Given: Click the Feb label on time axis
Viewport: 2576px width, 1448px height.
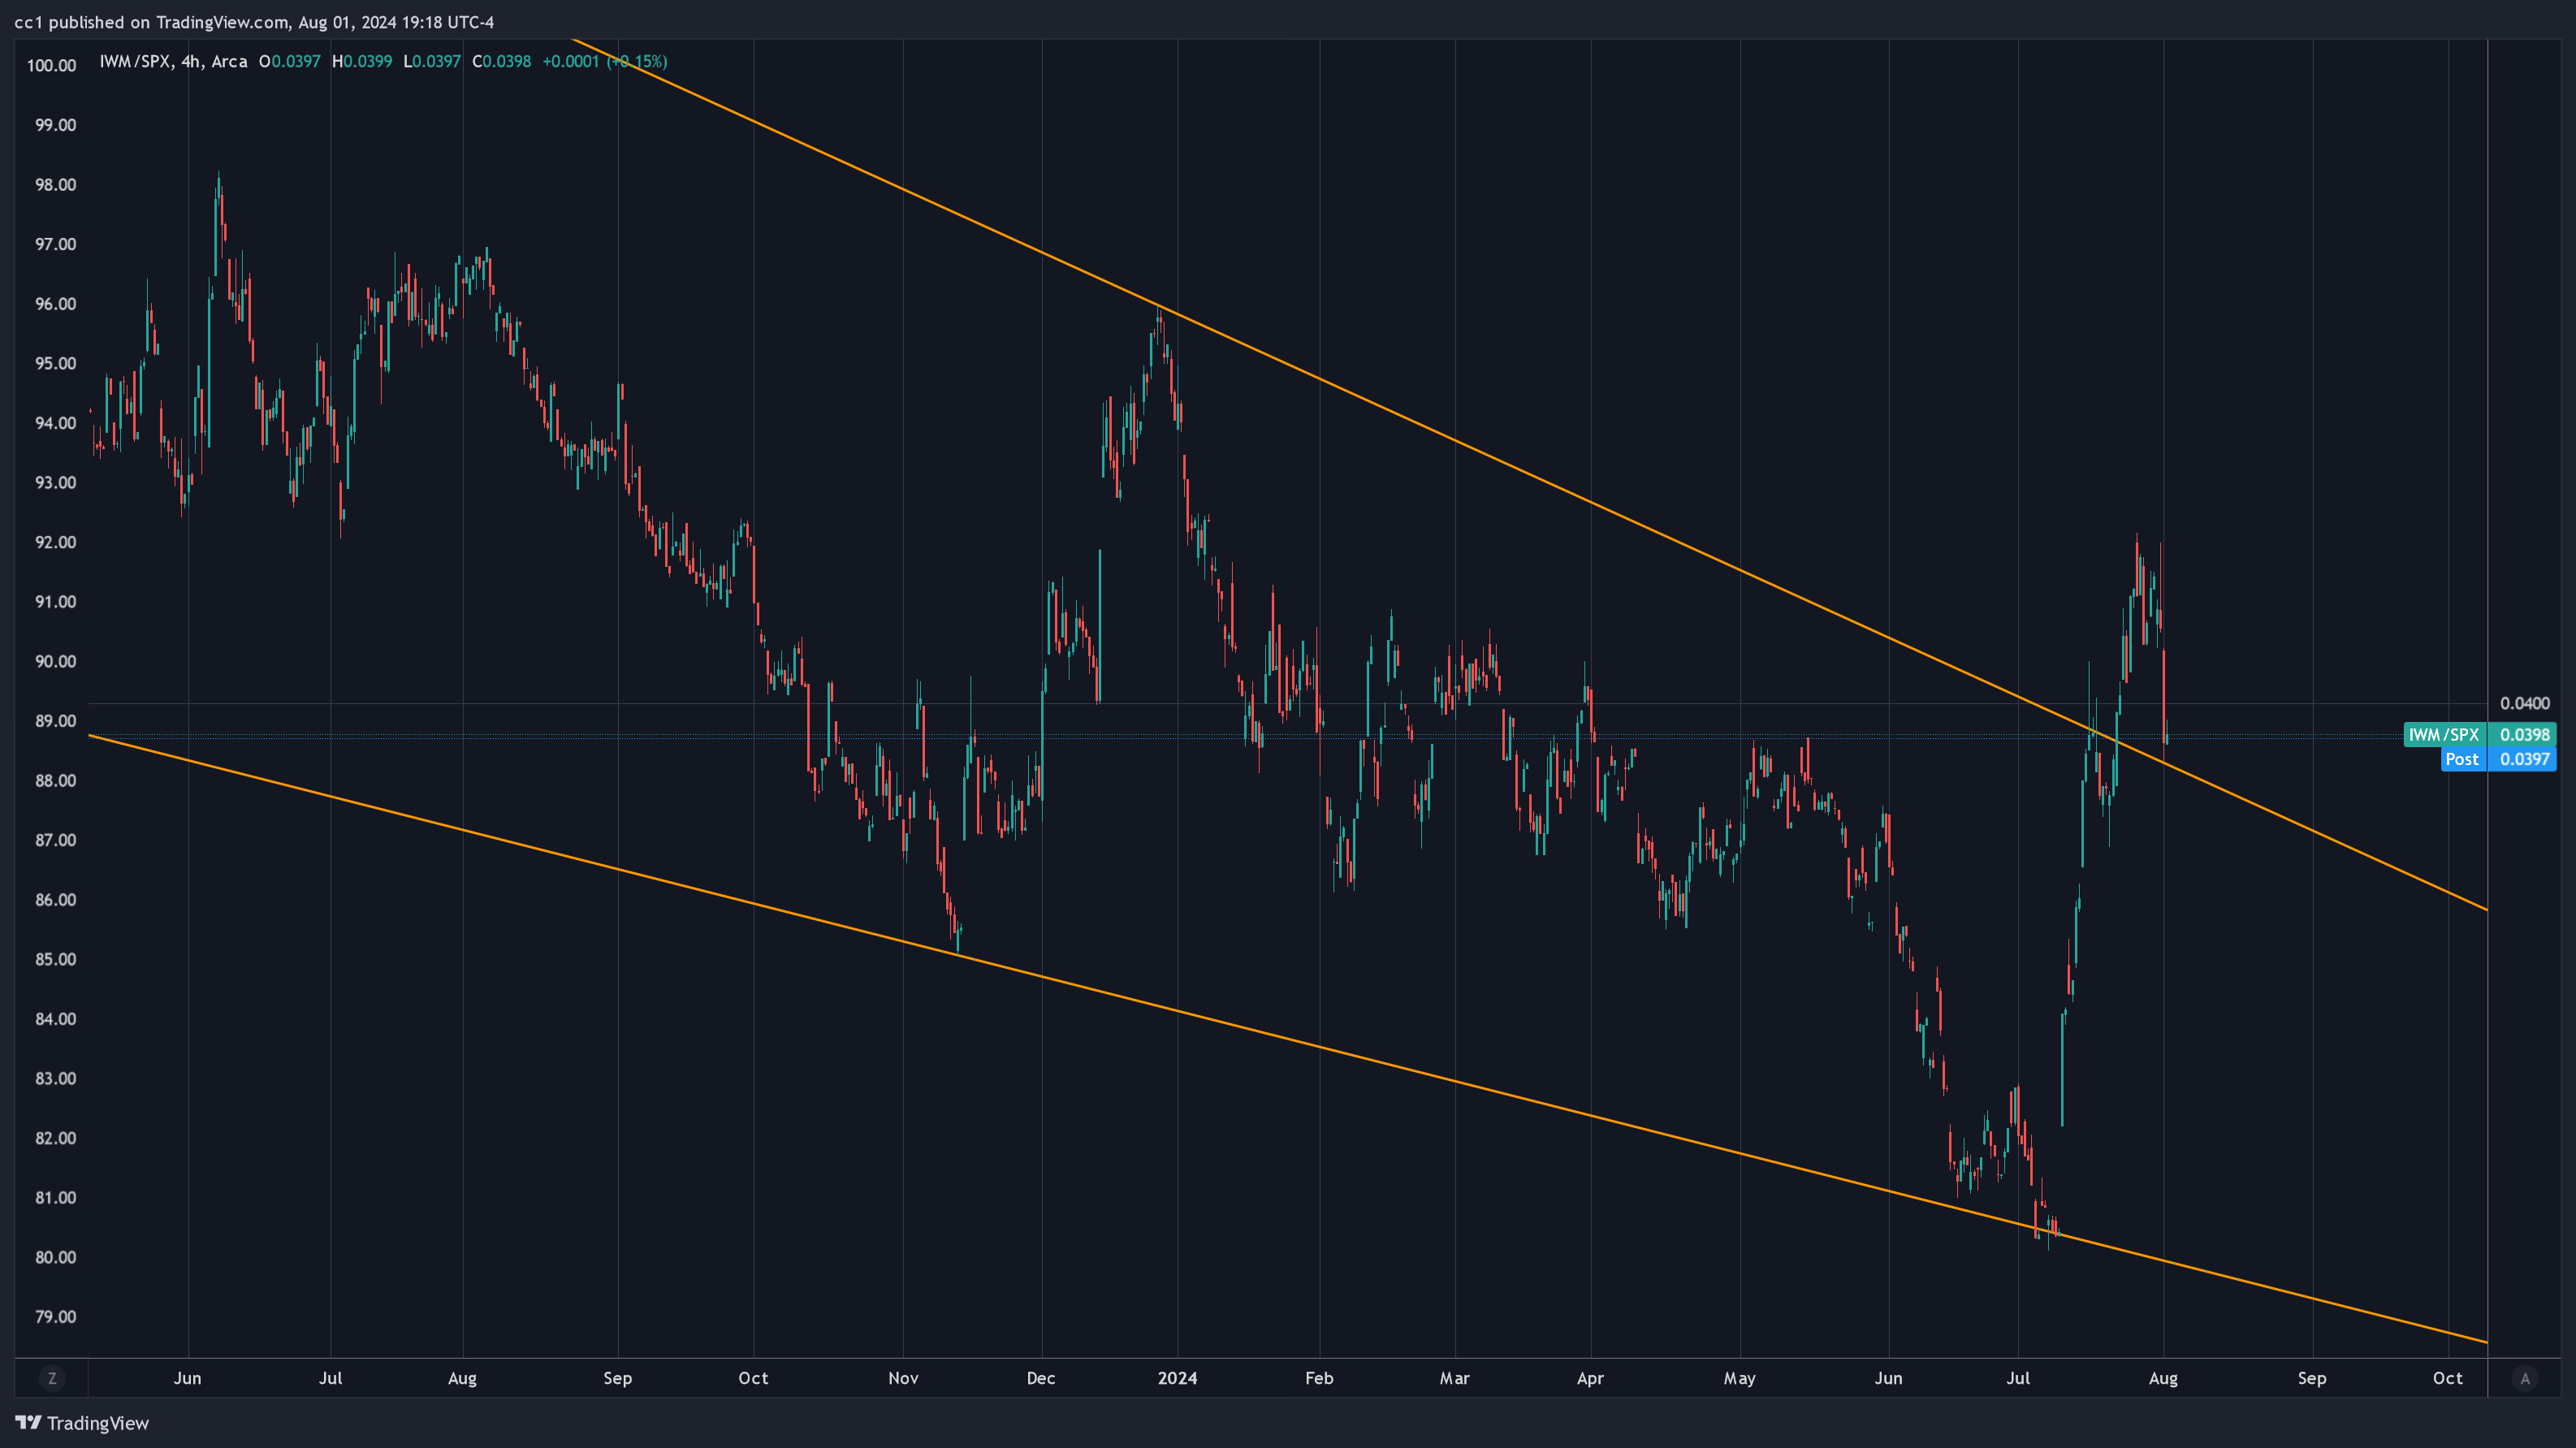Looking at the screenshot, I should click(x=1319, y=1378).
